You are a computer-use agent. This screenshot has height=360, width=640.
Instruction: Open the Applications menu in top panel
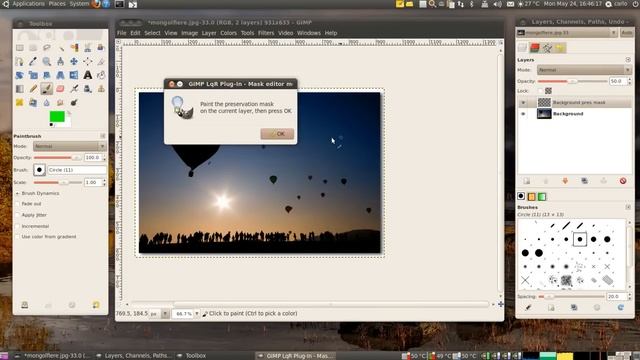[x=28, y=4]
